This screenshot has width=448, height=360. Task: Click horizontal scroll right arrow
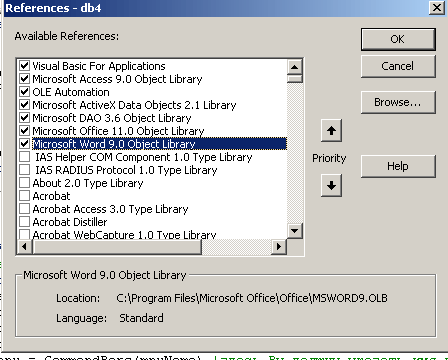tap(279, 247)
